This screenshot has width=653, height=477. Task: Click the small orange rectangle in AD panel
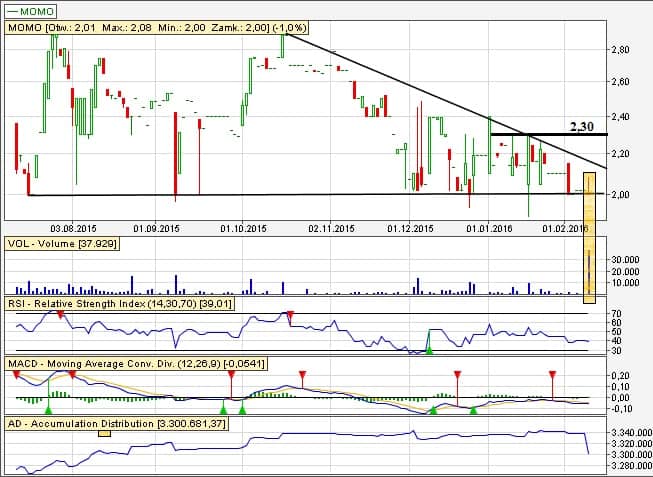point(104,433)
